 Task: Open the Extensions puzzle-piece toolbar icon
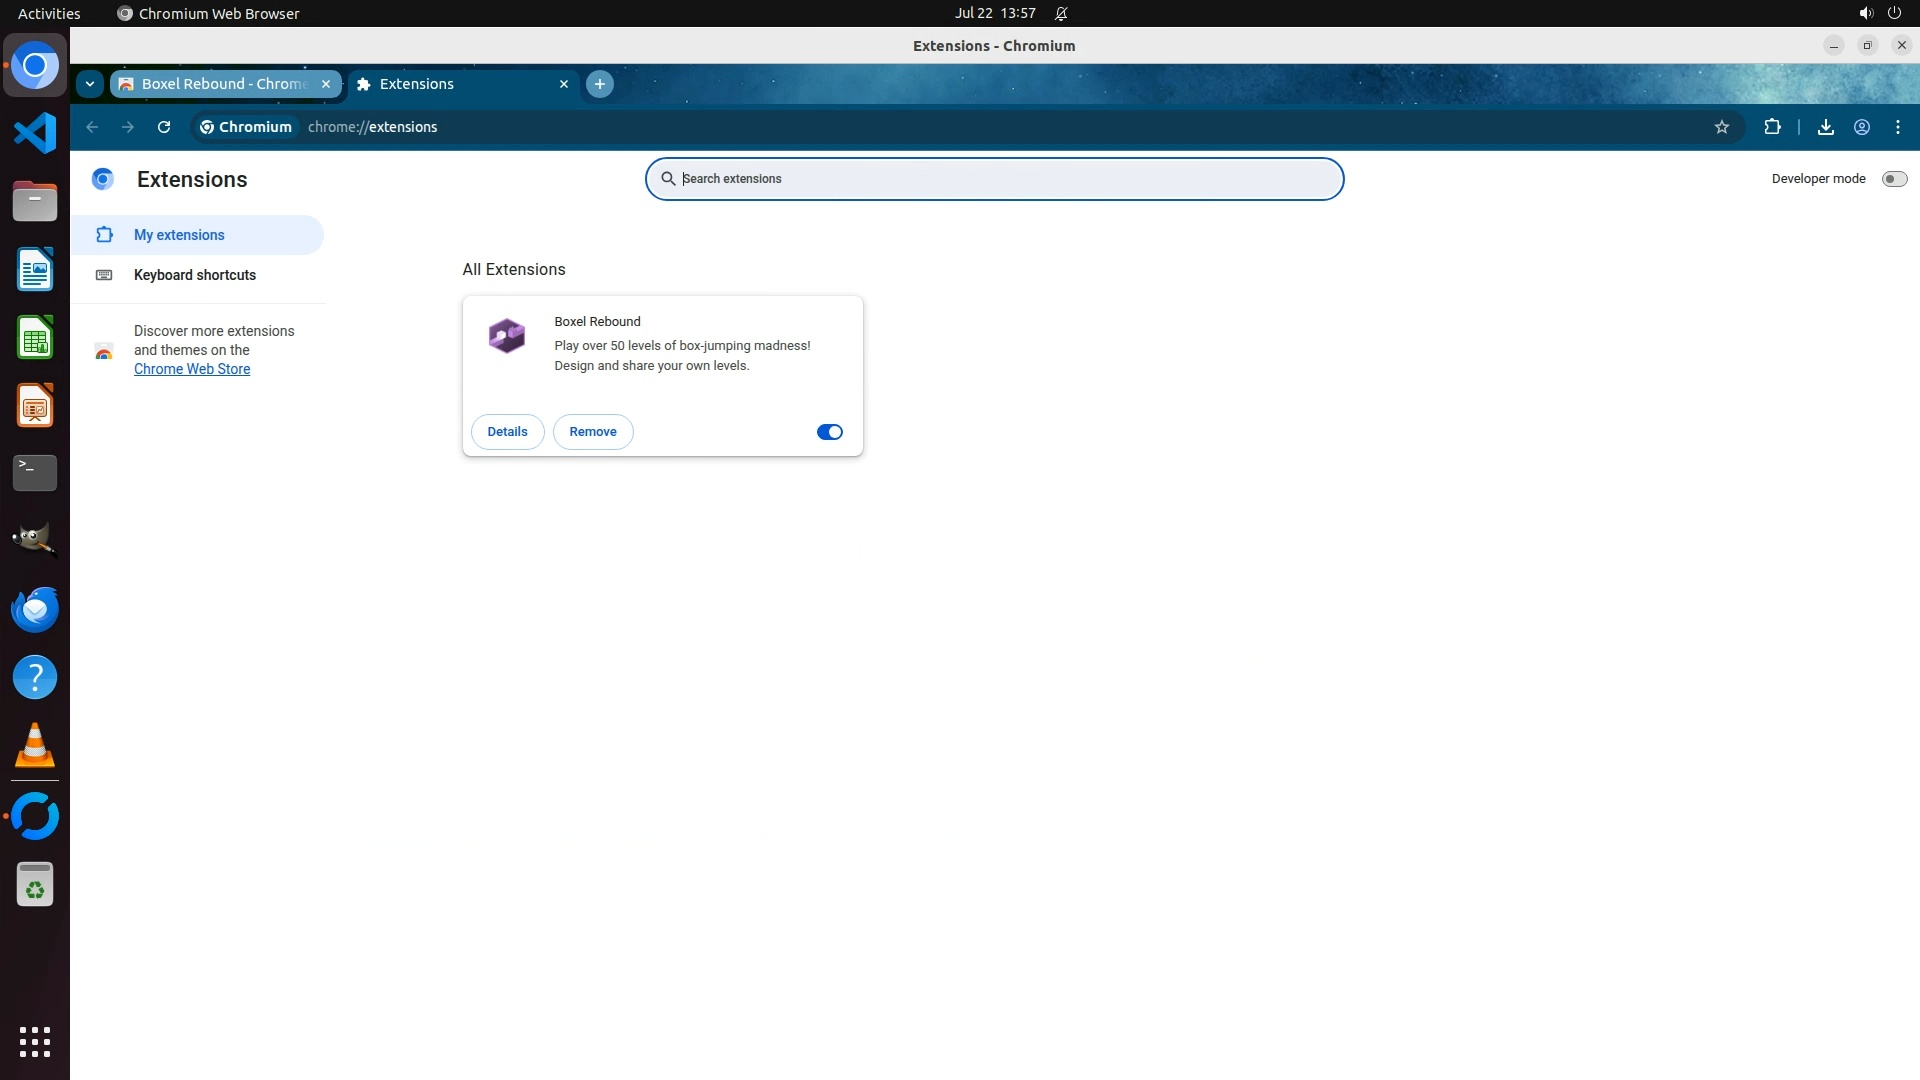pyautogui.click(x=1772, y=127)
